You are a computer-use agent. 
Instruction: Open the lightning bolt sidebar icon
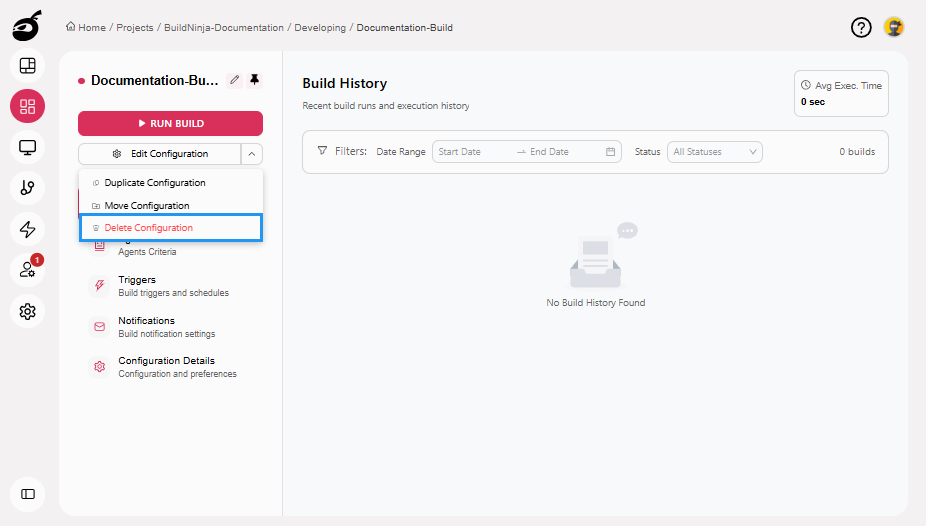(x=28, y=229)
